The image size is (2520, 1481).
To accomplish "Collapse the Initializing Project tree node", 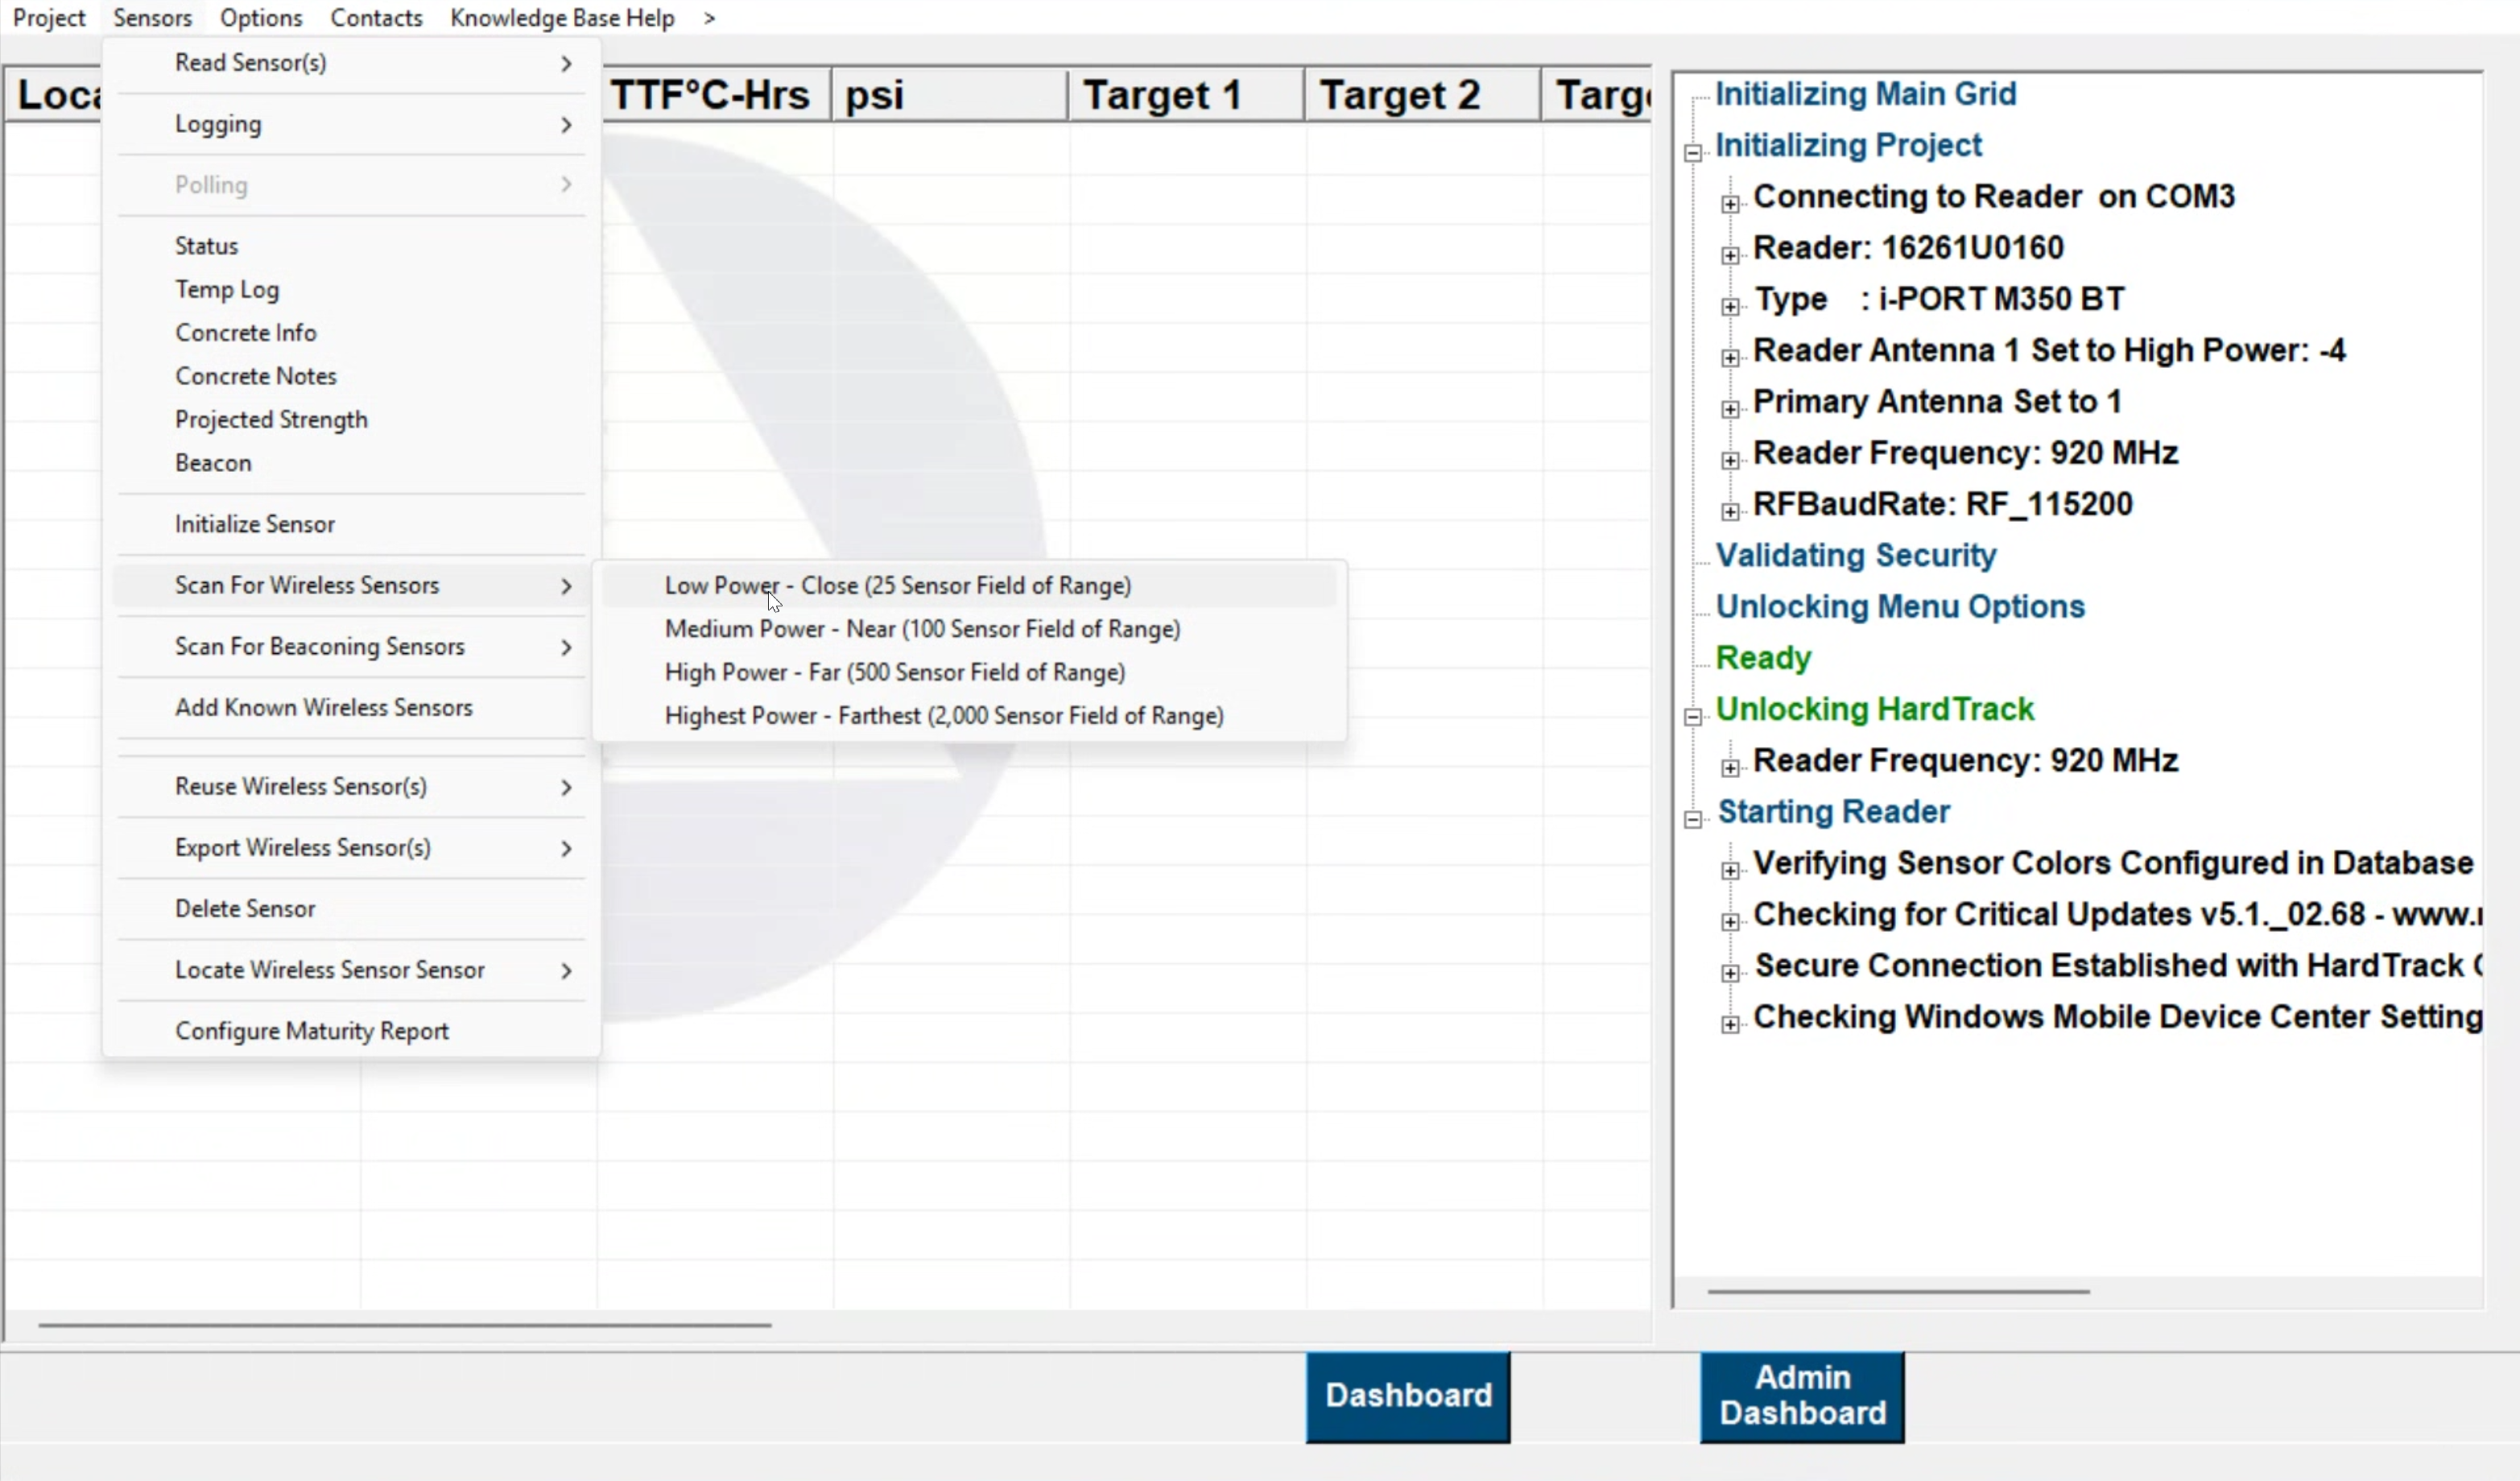I will click(x=1693, y=153).
